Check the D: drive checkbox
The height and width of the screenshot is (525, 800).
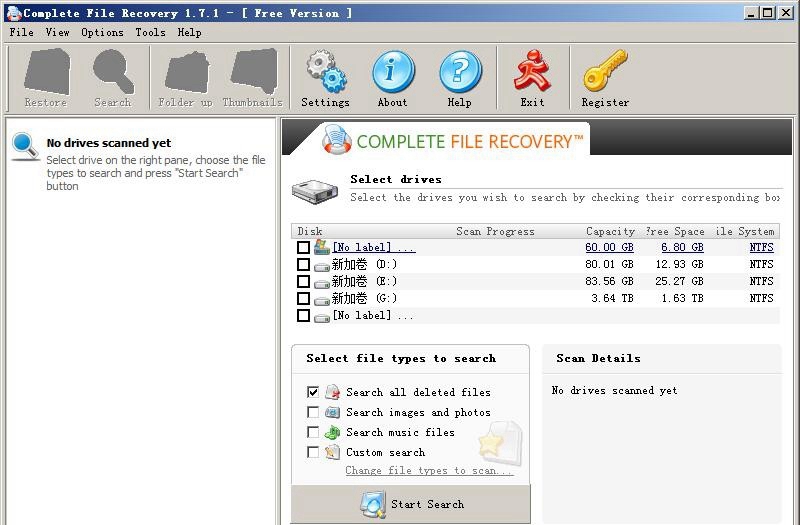tap(303, 264)
